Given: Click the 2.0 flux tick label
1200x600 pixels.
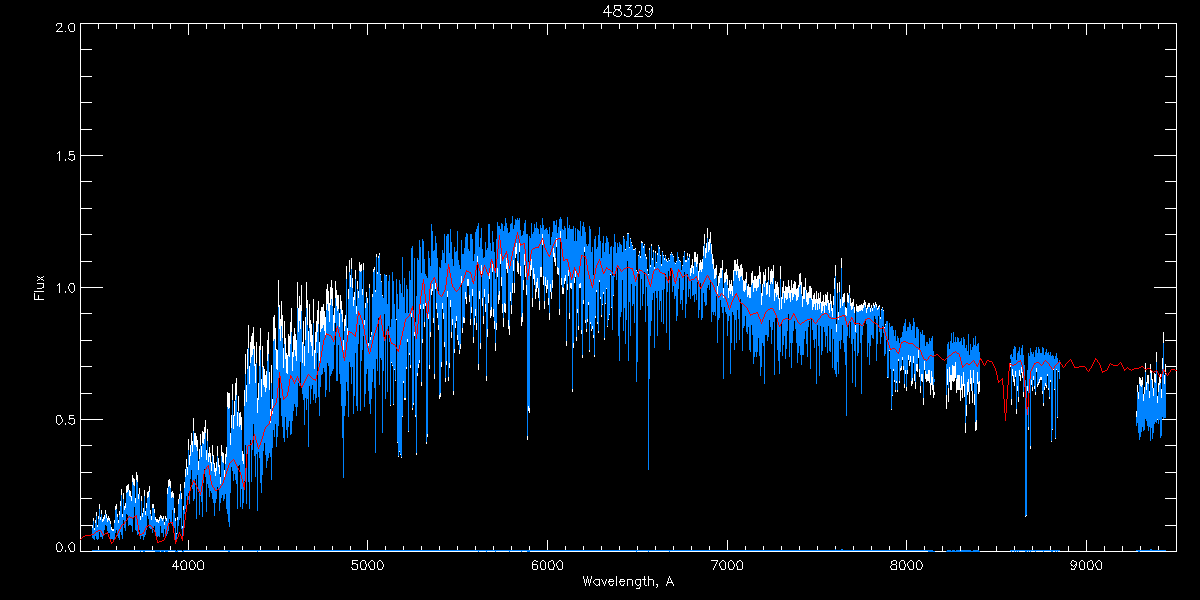Looking at the screenshot, I should (x=62, y=27).
